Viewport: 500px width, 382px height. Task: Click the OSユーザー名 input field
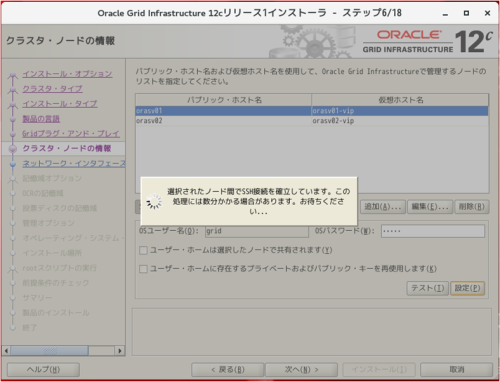pos(257,231)
